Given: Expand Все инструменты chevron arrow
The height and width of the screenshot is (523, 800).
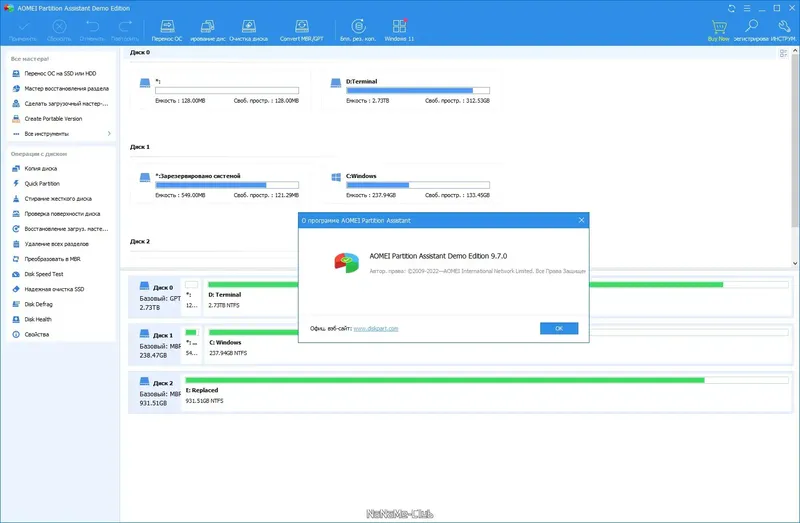Looking at the screenshot, I should click(x=109, y=134).
